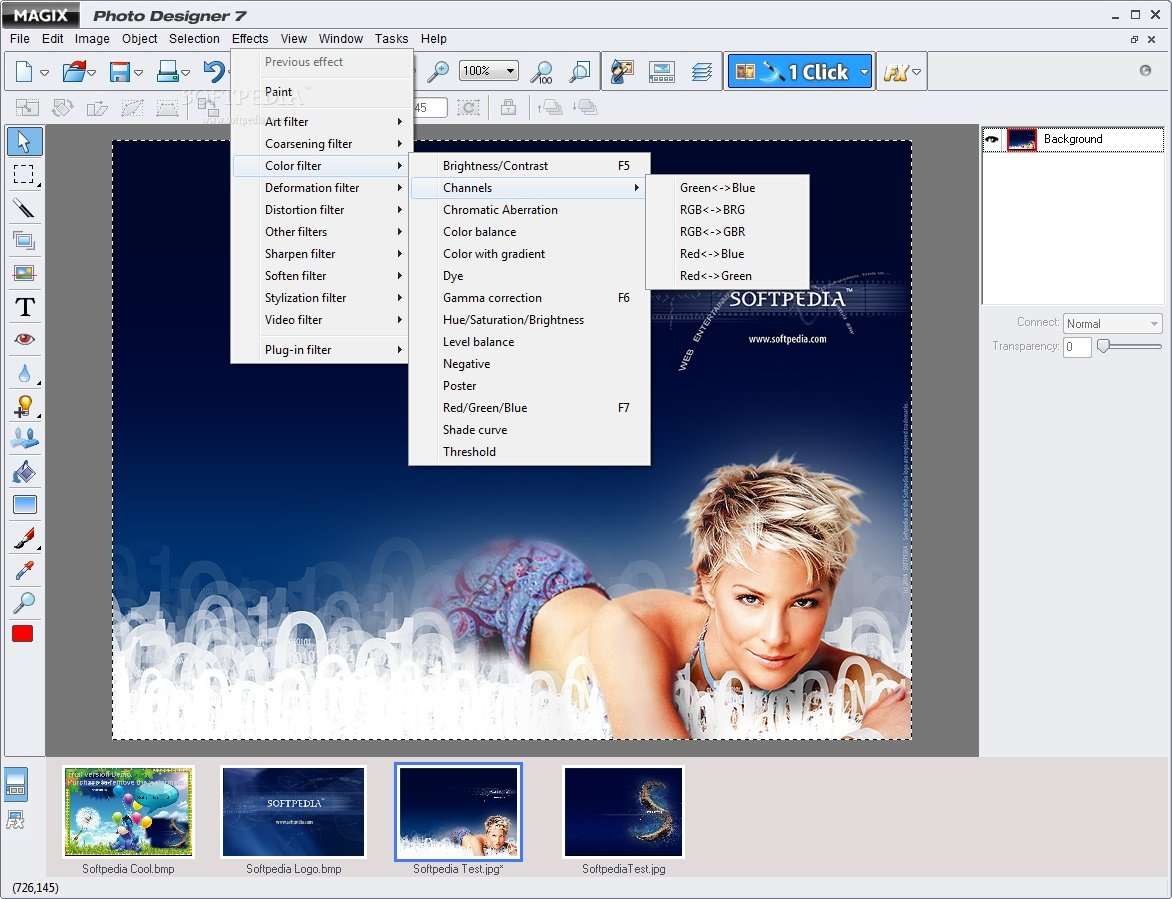
Task: Open the New document dropdown arrow
Action: (x=44, y=72)
